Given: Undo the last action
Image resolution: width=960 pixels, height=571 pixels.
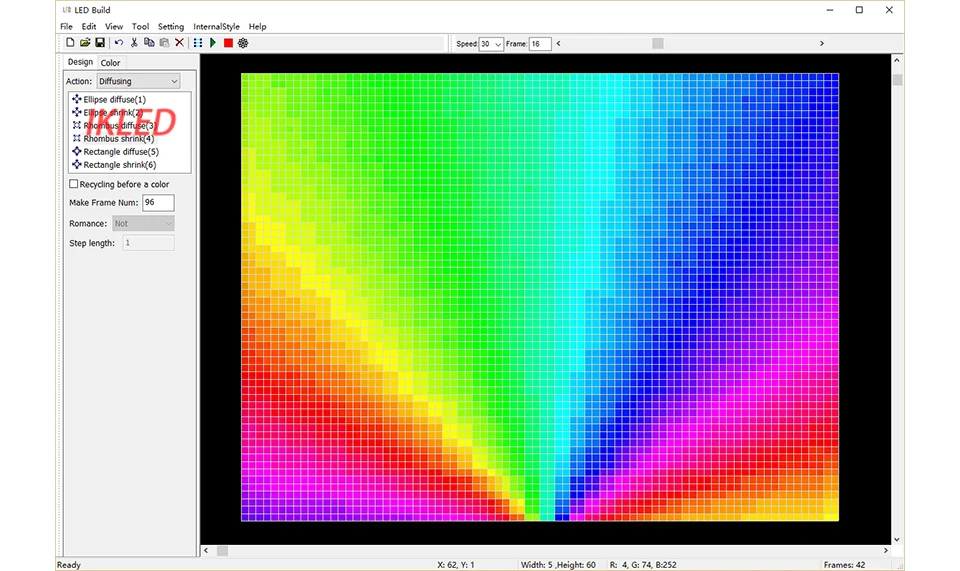Looking at the screenshot, I should 119,43.
